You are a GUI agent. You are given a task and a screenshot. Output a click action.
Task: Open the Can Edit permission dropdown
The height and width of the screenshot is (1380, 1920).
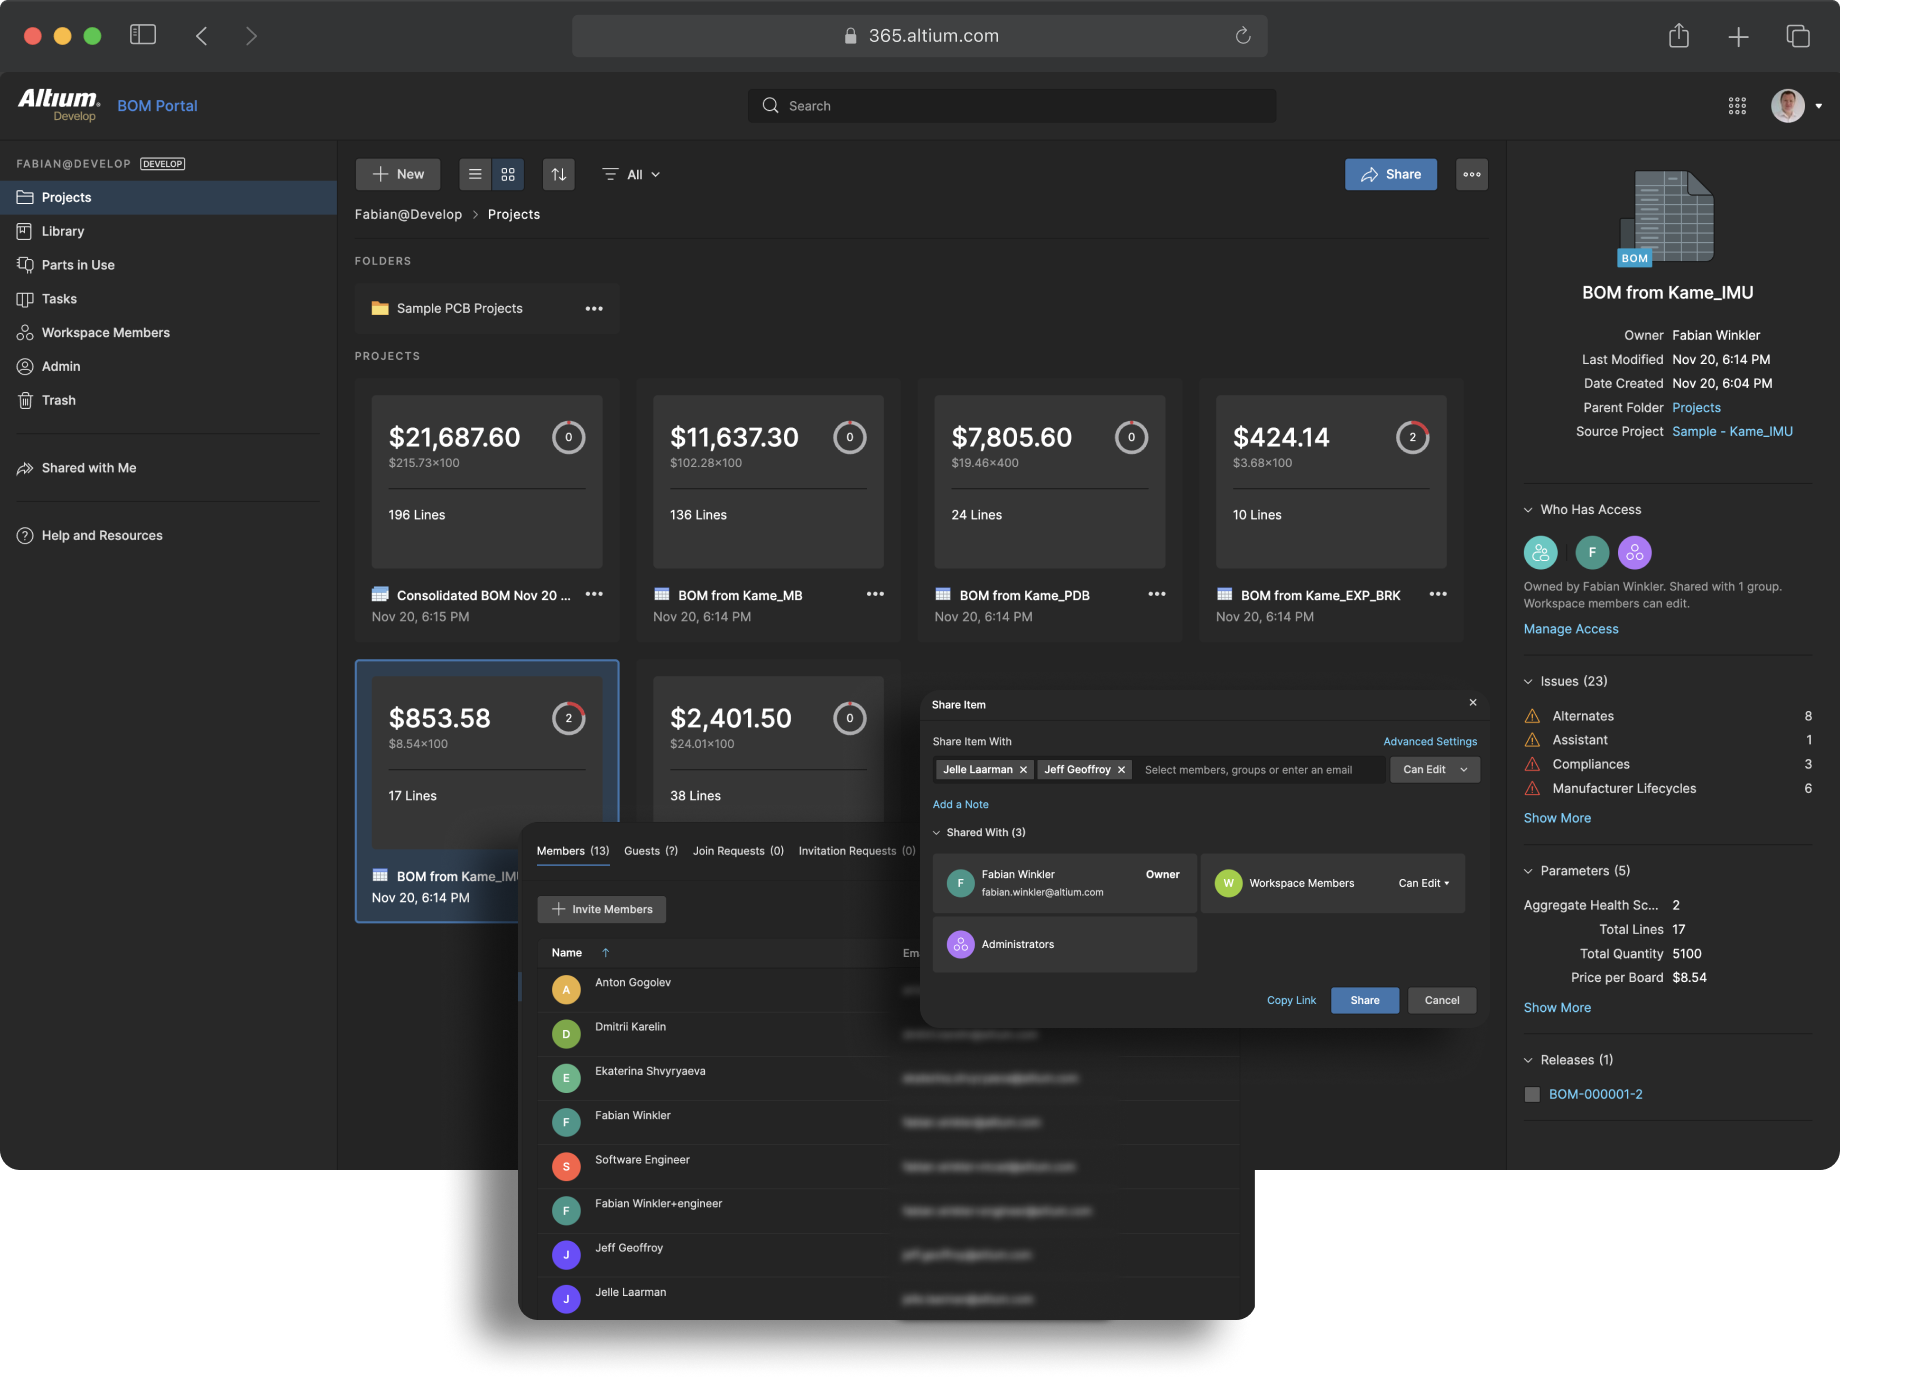(x=1434, y=770)
